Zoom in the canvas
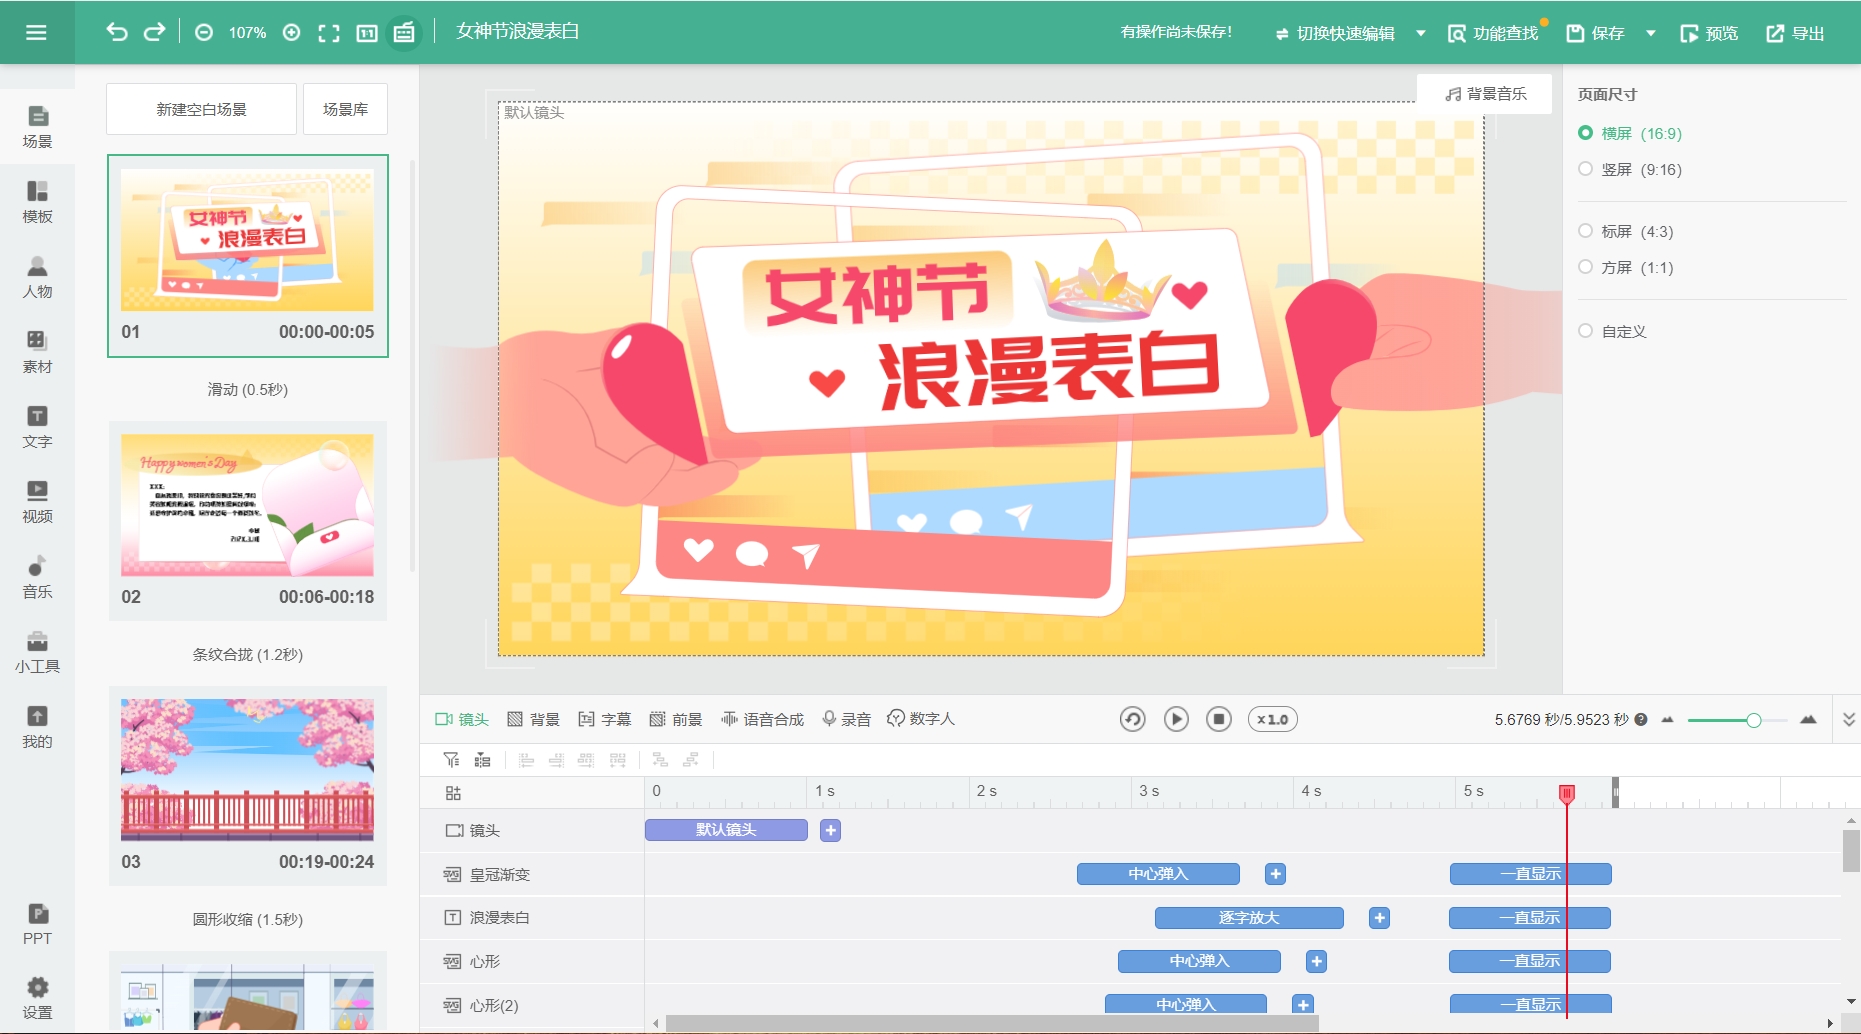Viewport: 1861px width, 1034px height. click(291, 32)
